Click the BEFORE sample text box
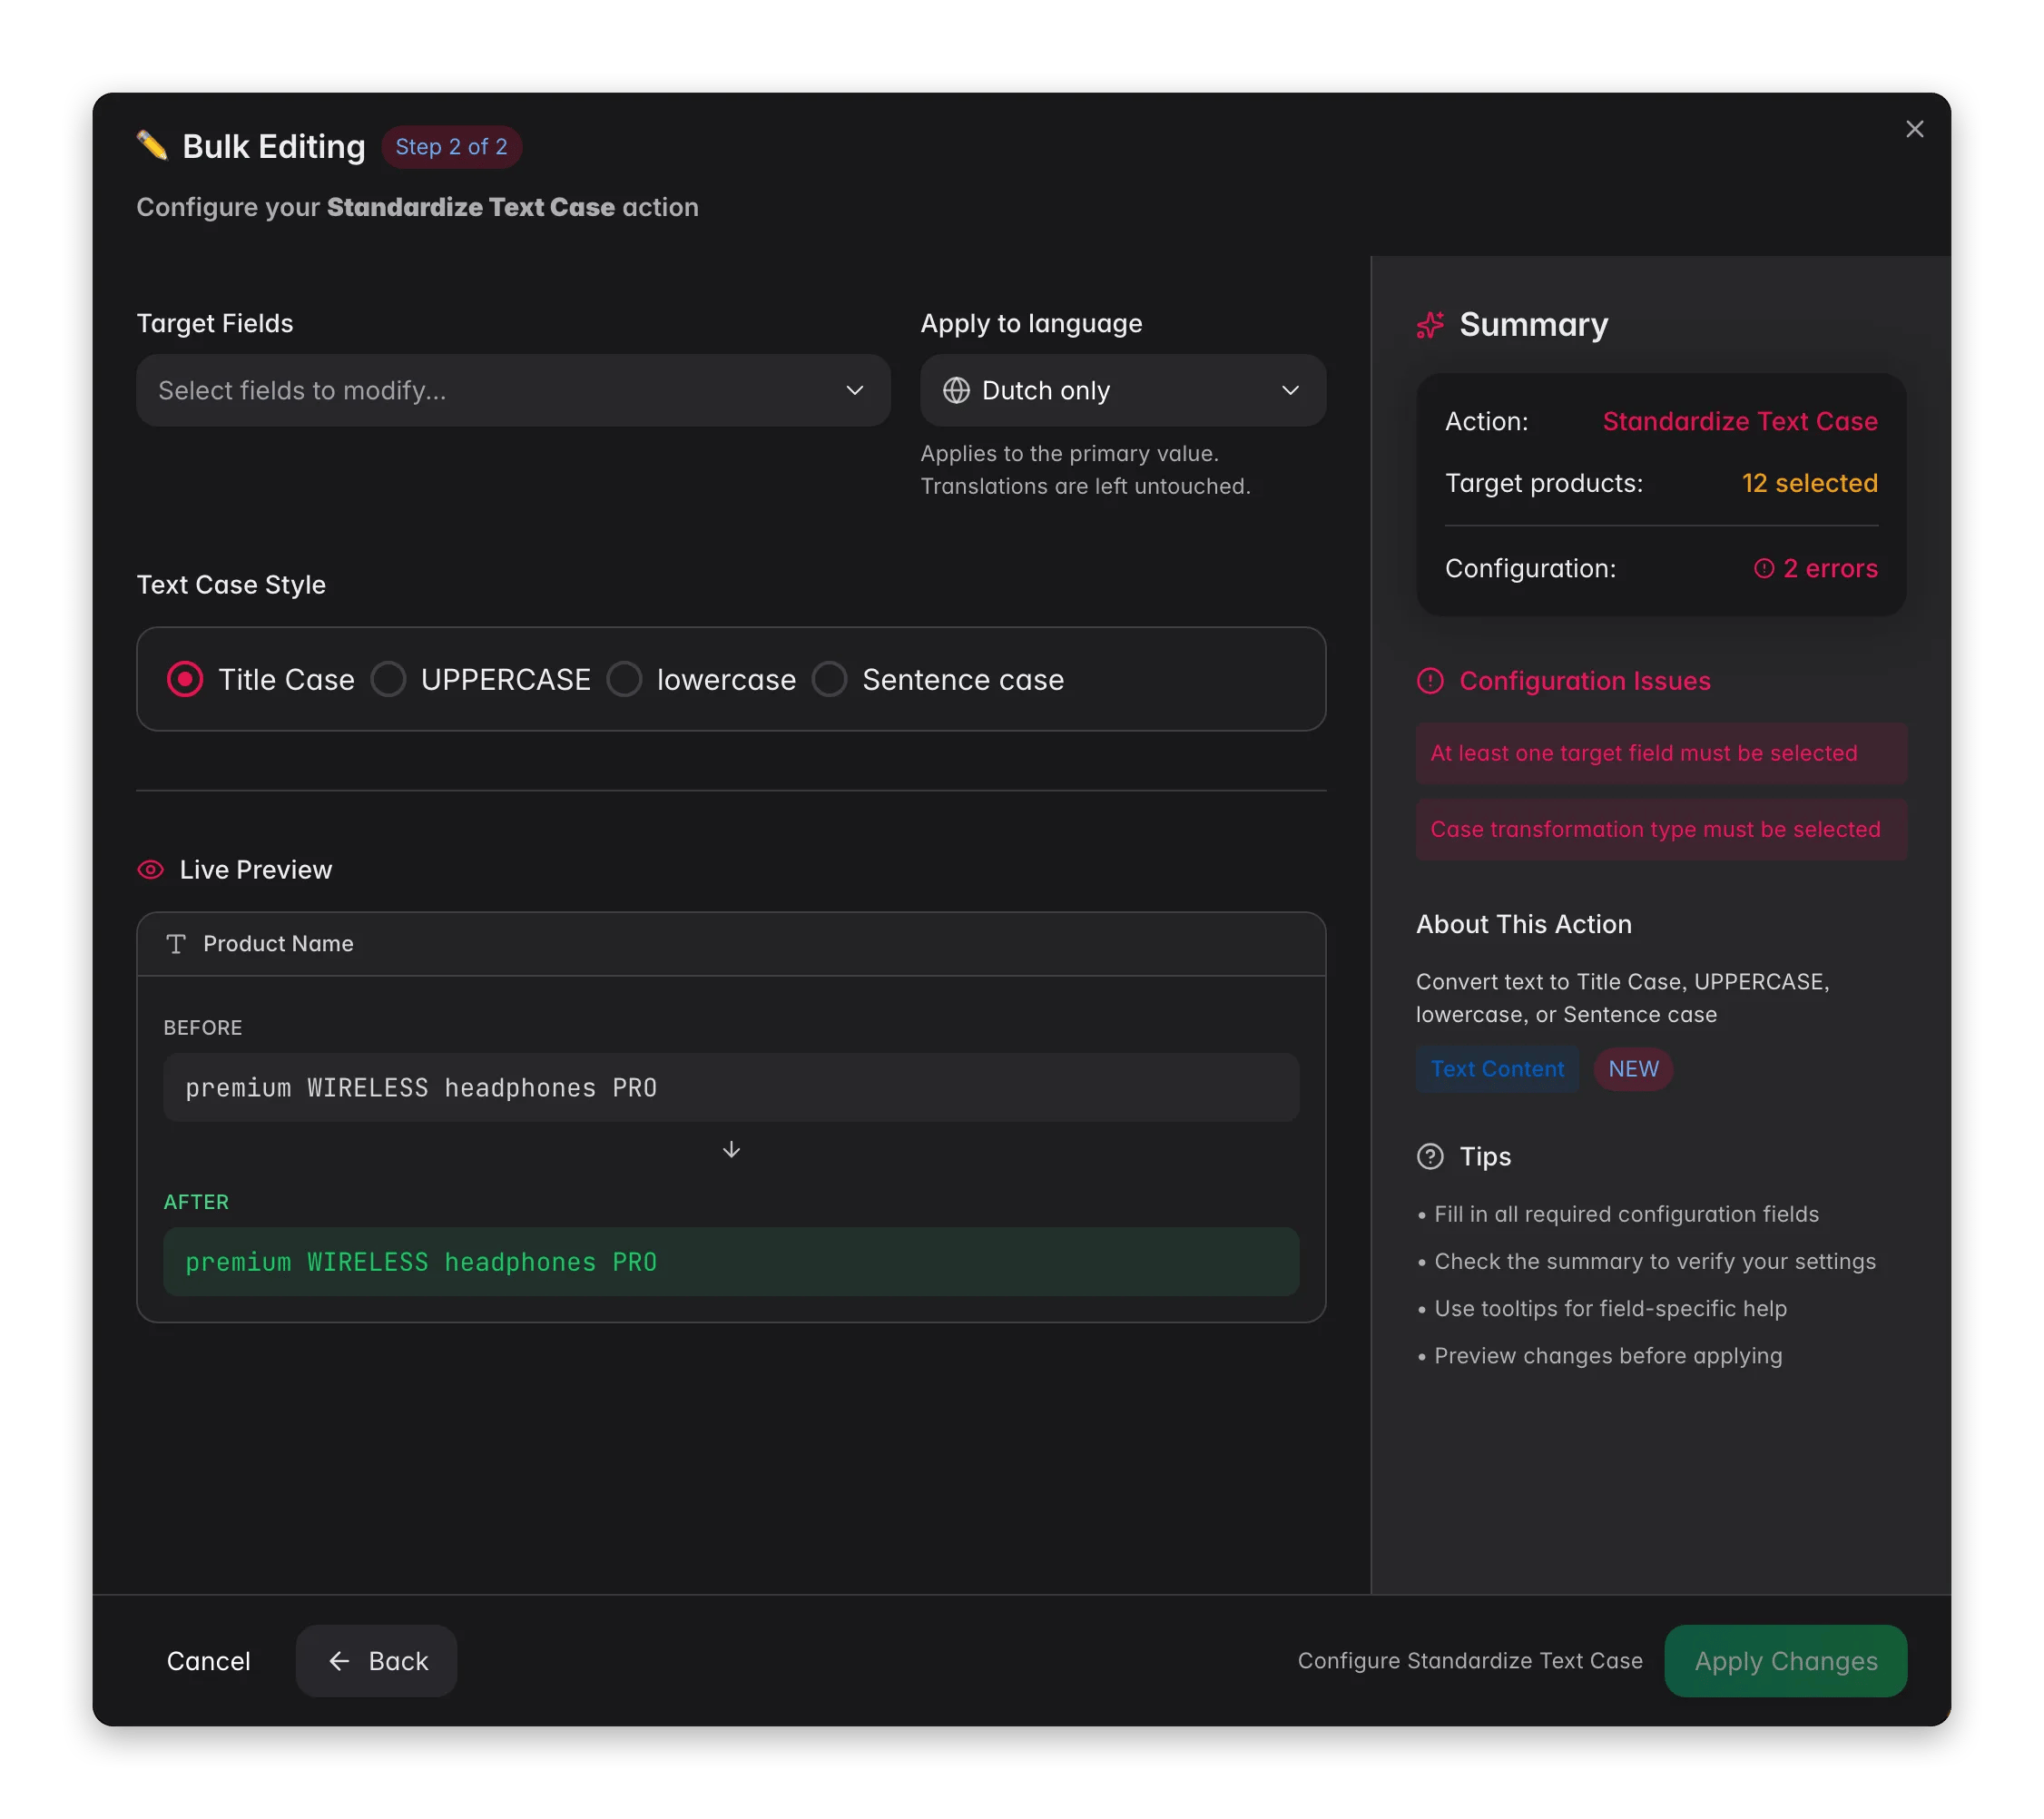This screenshot has width=2044, height=1819. 731,1087
